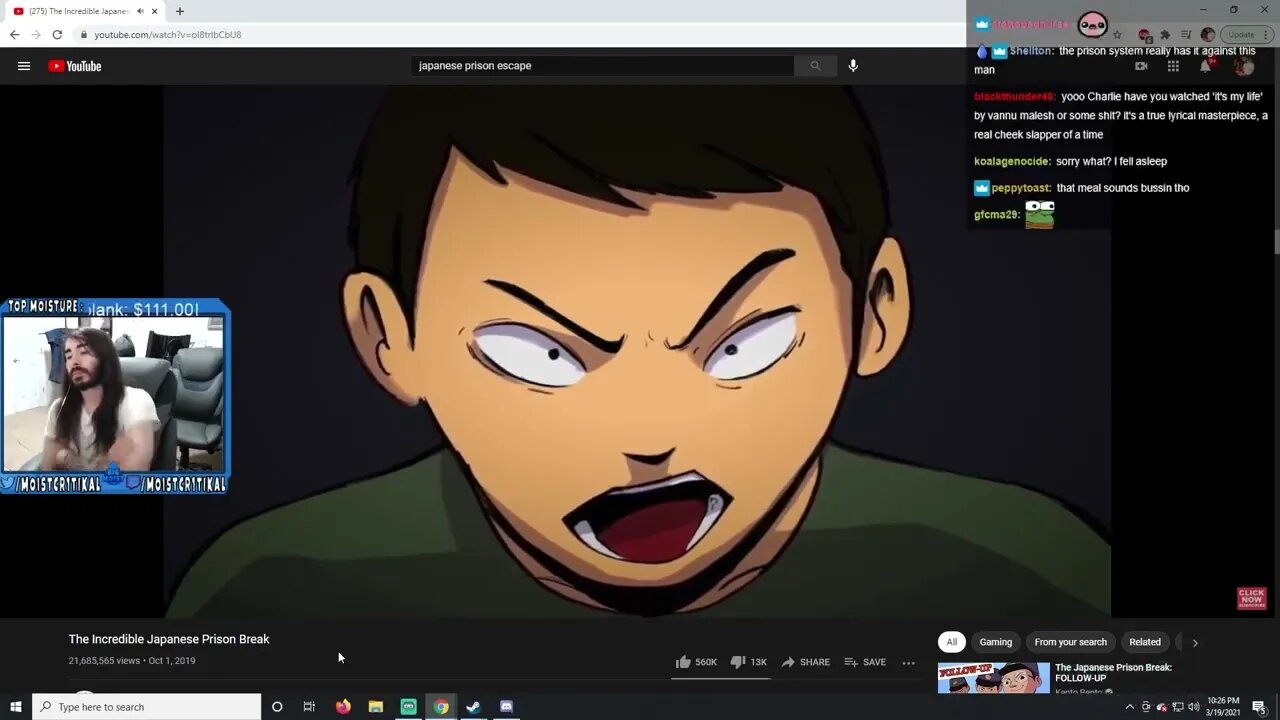Select the Gaming filter chip
Screen dimensions: 1280x720
(x=996, y=642)
